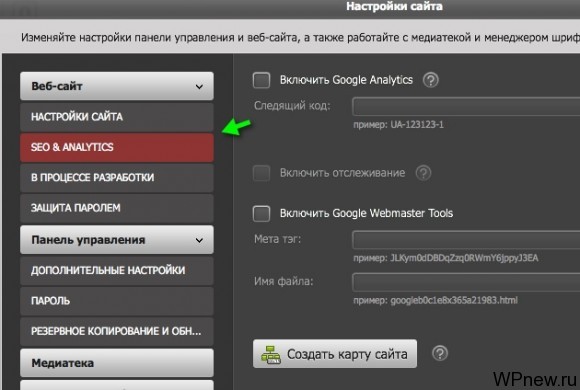This screenshot has height=390, width=580.
Task: Select the SEO & Analytics menu item
Action: click(117, 147)
